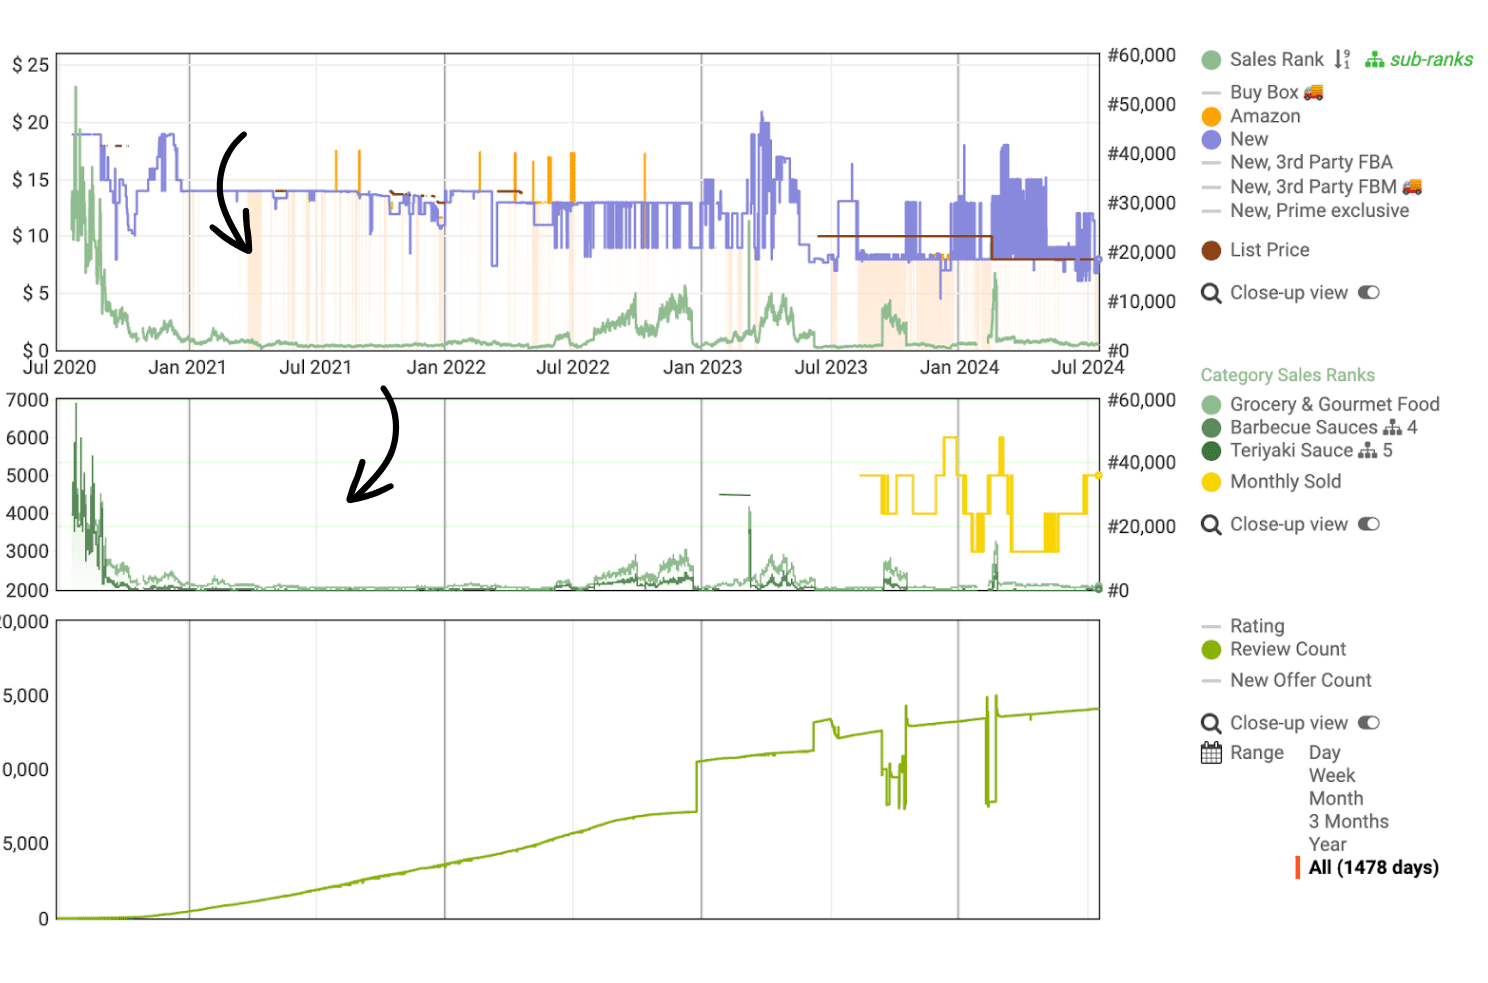
Task: Click the Buy Box delivery truck icon
Action: 1314,92
